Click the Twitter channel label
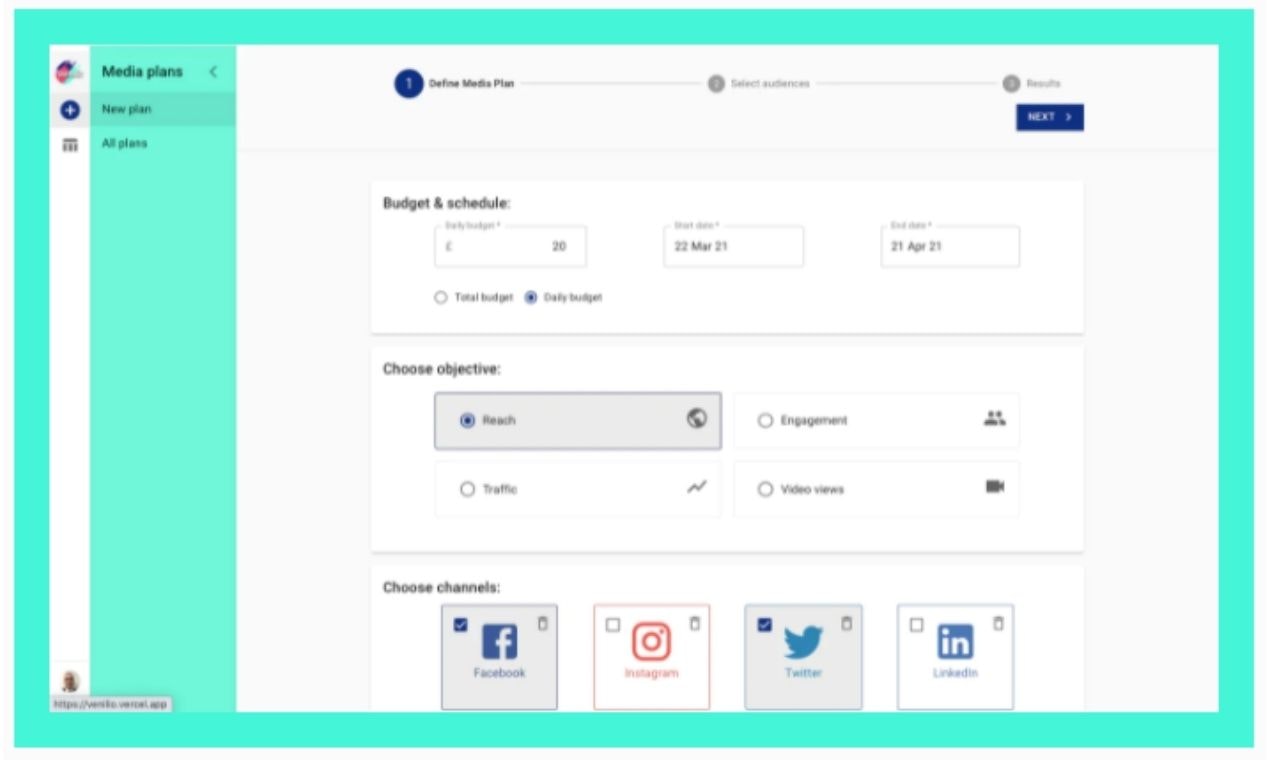This screenshot has width=1270, height=760. (x=803, y=673)
